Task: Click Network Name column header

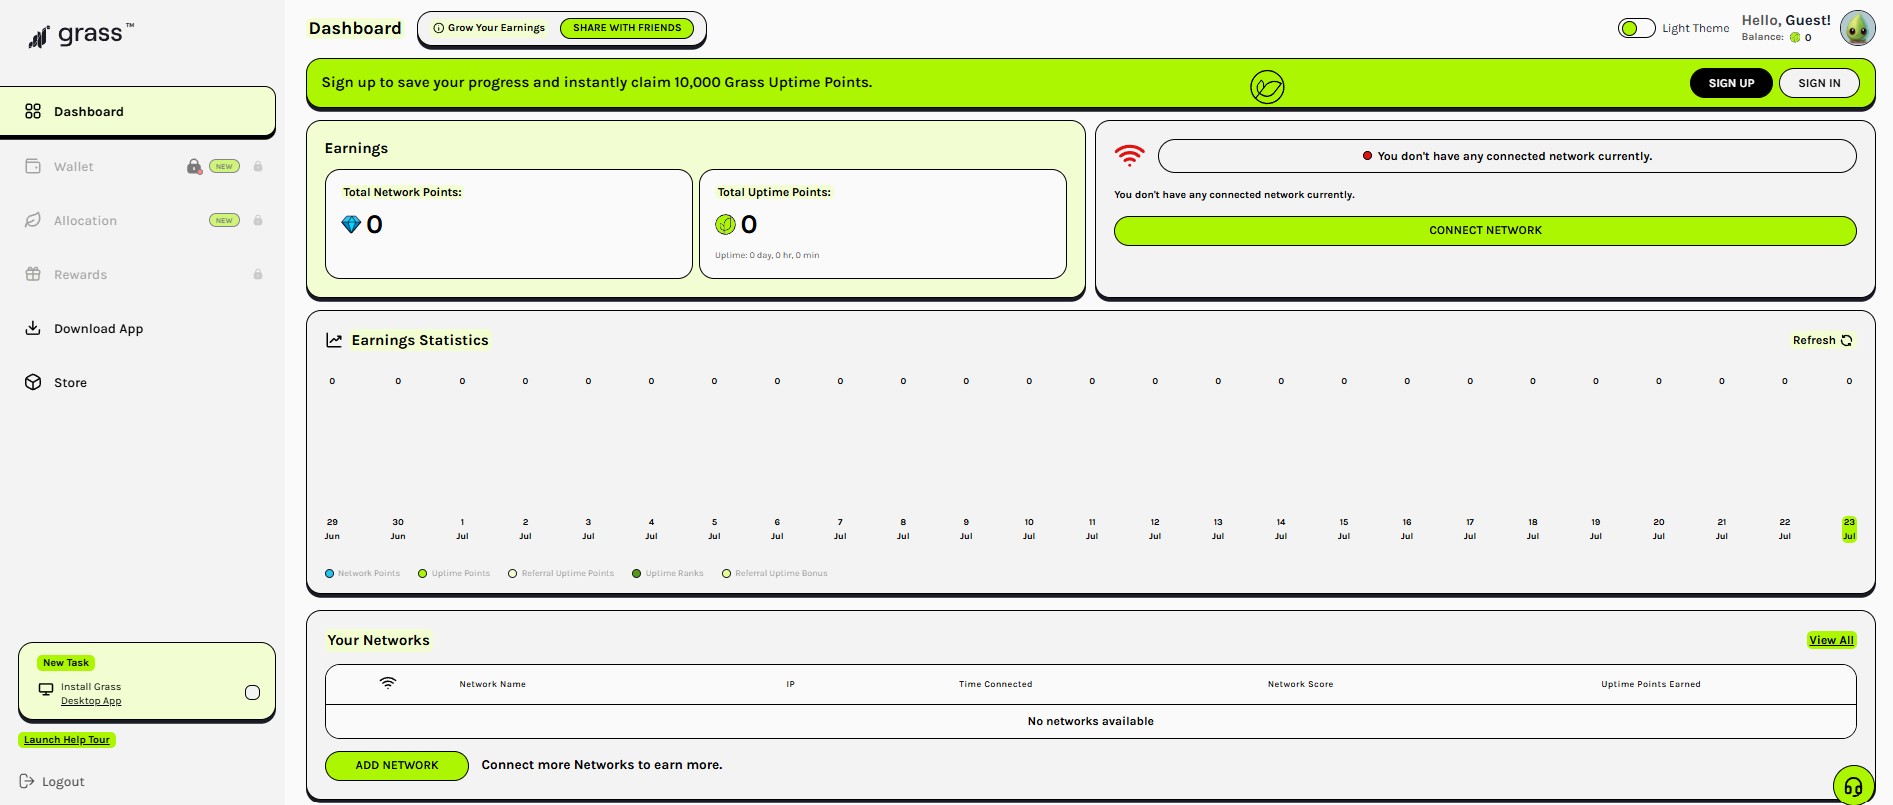Action: click(492, 685)
